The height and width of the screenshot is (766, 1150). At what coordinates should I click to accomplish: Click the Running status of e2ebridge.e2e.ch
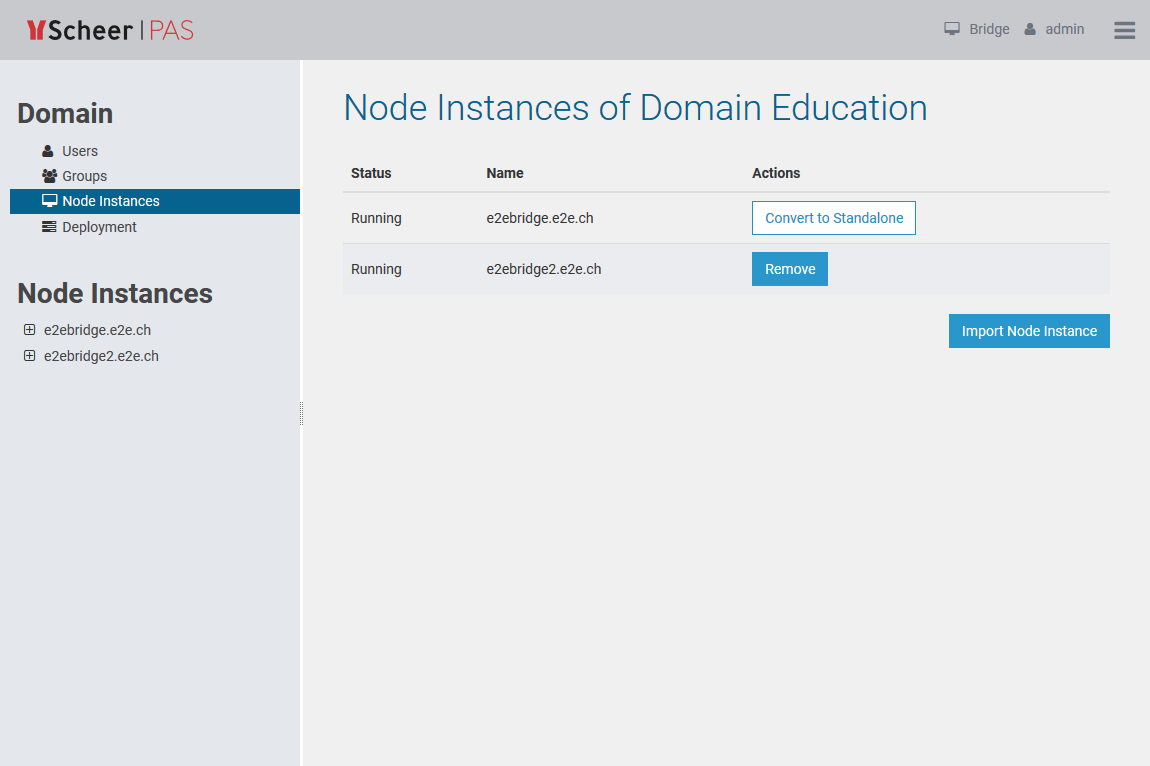point(376,217)
